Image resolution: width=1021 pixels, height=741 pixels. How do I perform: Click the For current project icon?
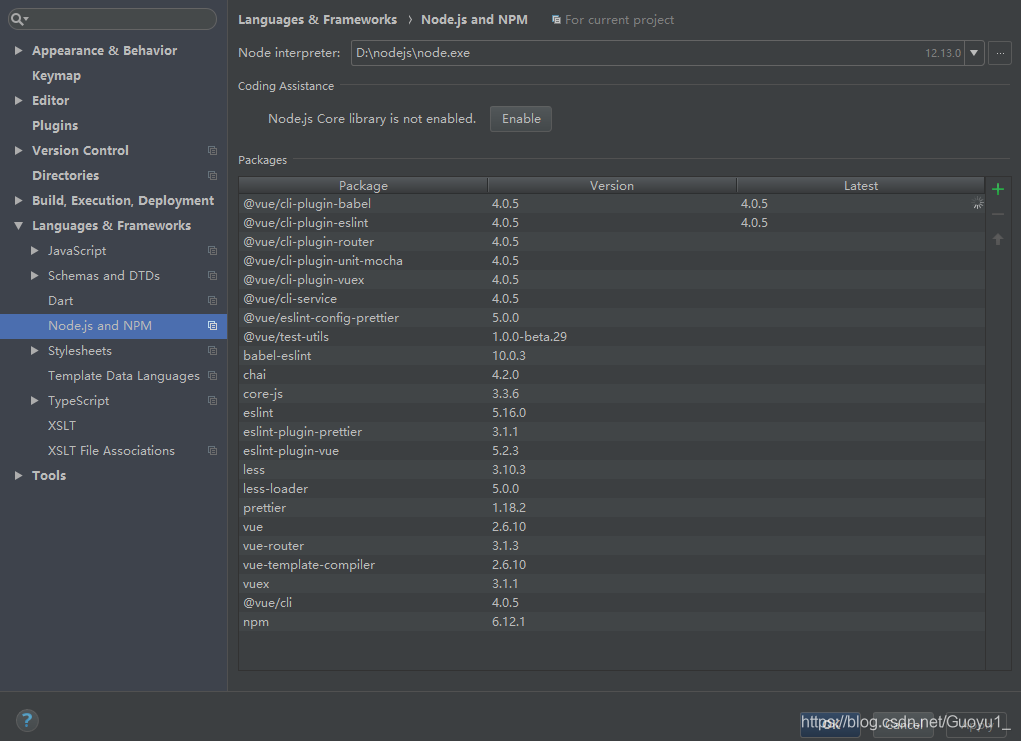point(556,20)
